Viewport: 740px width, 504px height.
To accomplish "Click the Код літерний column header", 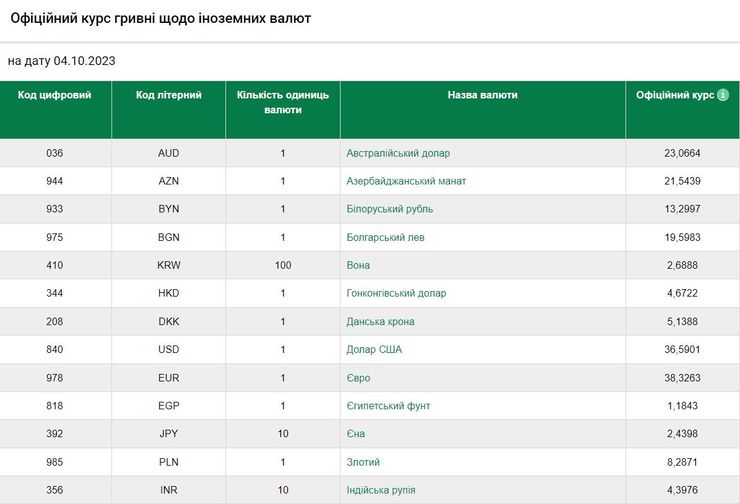I will pyautogui.click(x=169, y=95).
